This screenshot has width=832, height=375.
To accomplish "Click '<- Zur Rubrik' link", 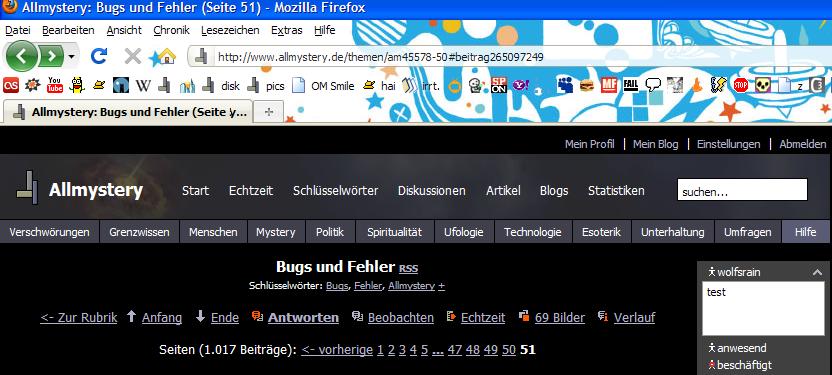I will (x=79, y=318).
